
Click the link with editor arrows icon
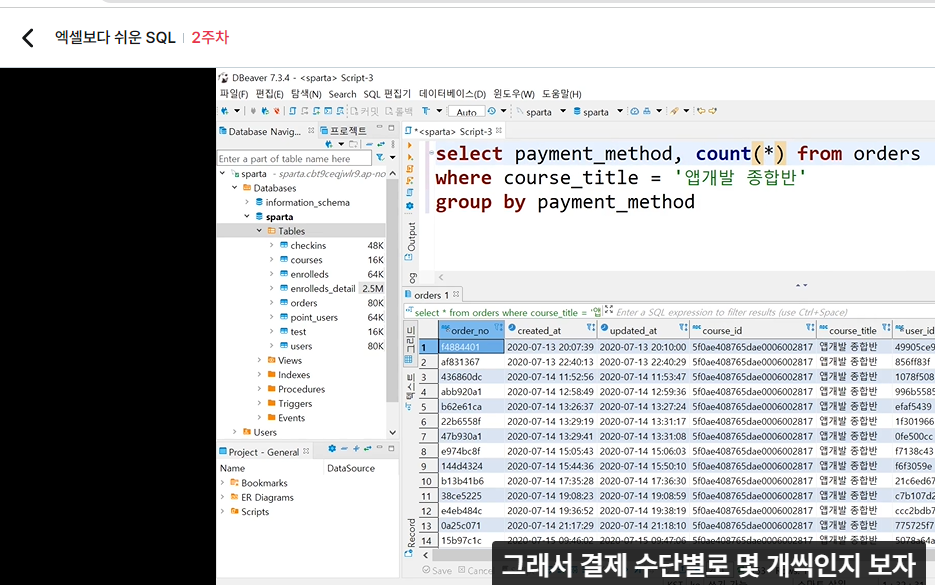[381, 144]
